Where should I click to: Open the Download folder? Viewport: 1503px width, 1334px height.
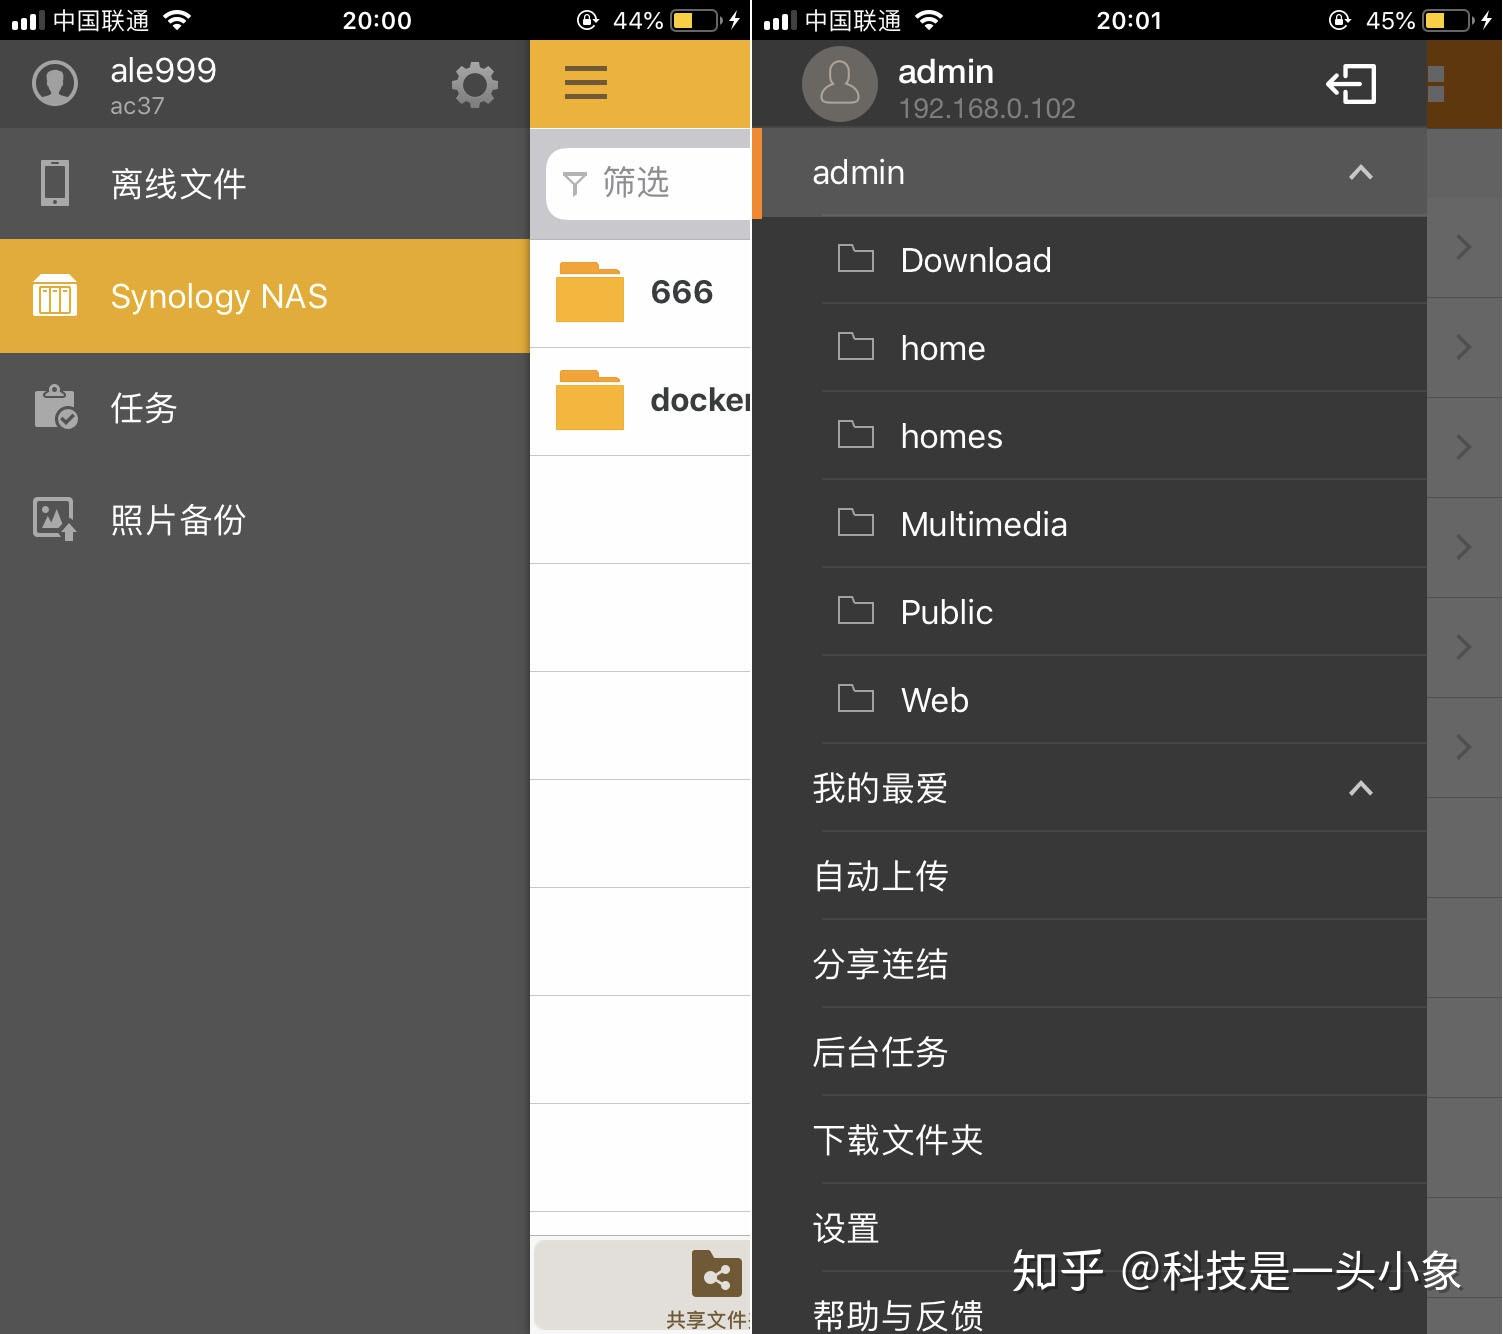pos(1124,260)
